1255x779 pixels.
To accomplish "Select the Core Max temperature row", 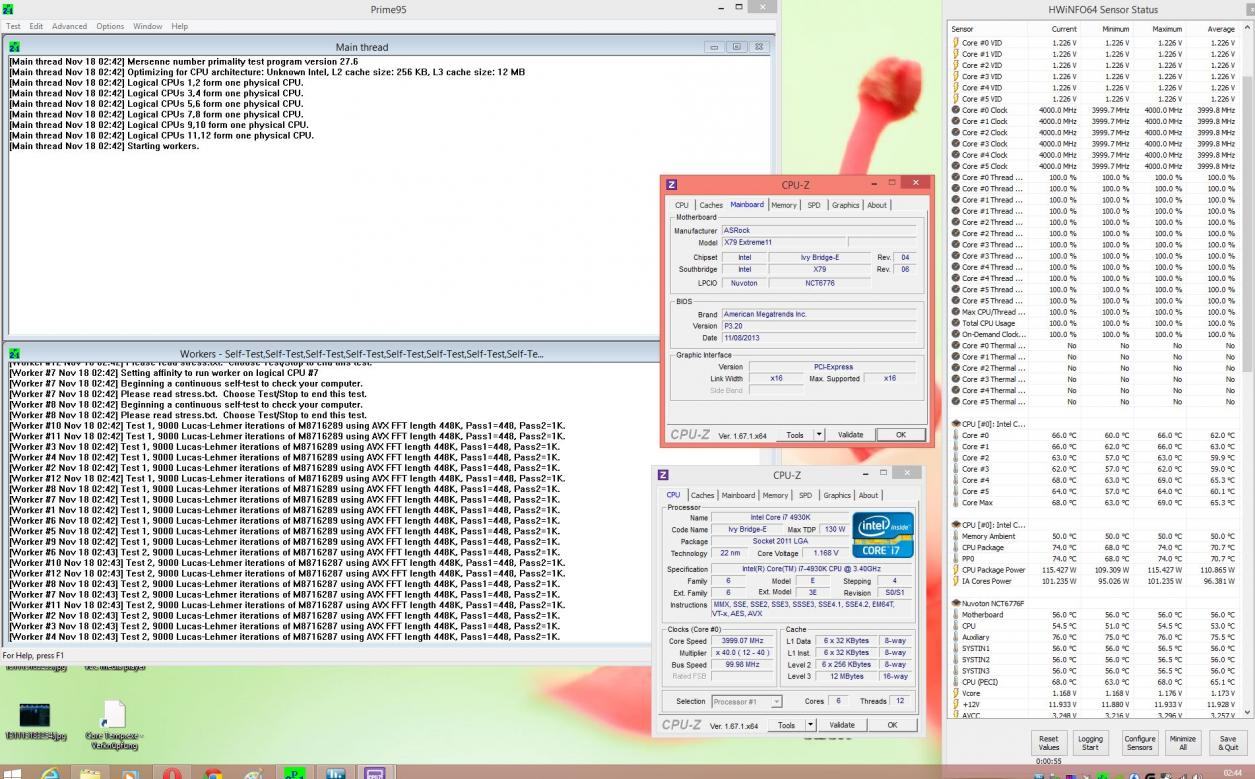I will click(x=1095, y=503).
